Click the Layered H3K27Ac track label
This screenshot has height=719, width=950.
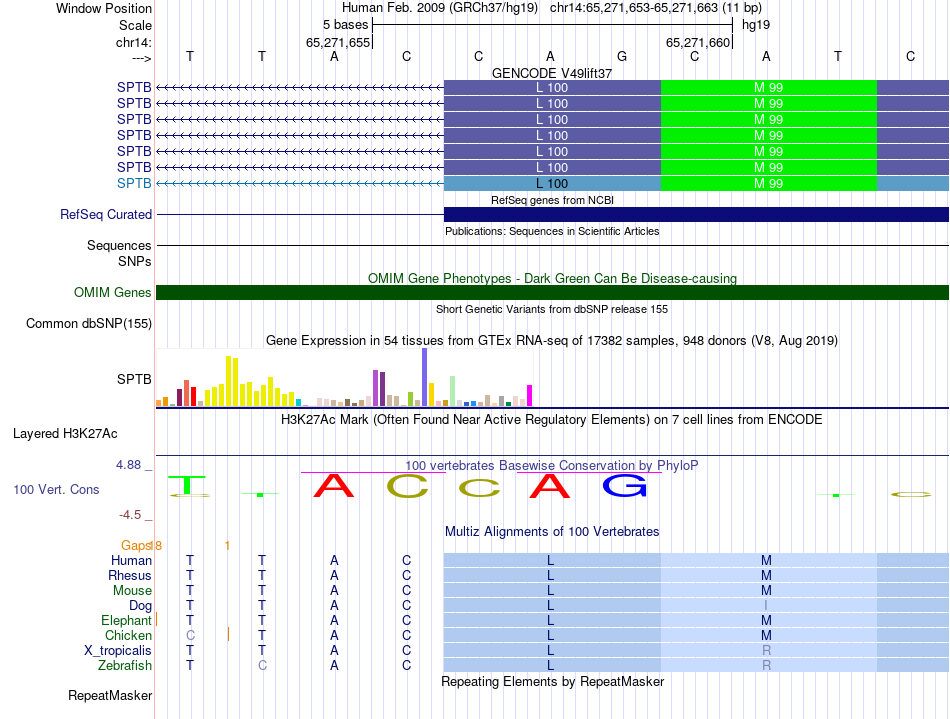pos(65,434)
